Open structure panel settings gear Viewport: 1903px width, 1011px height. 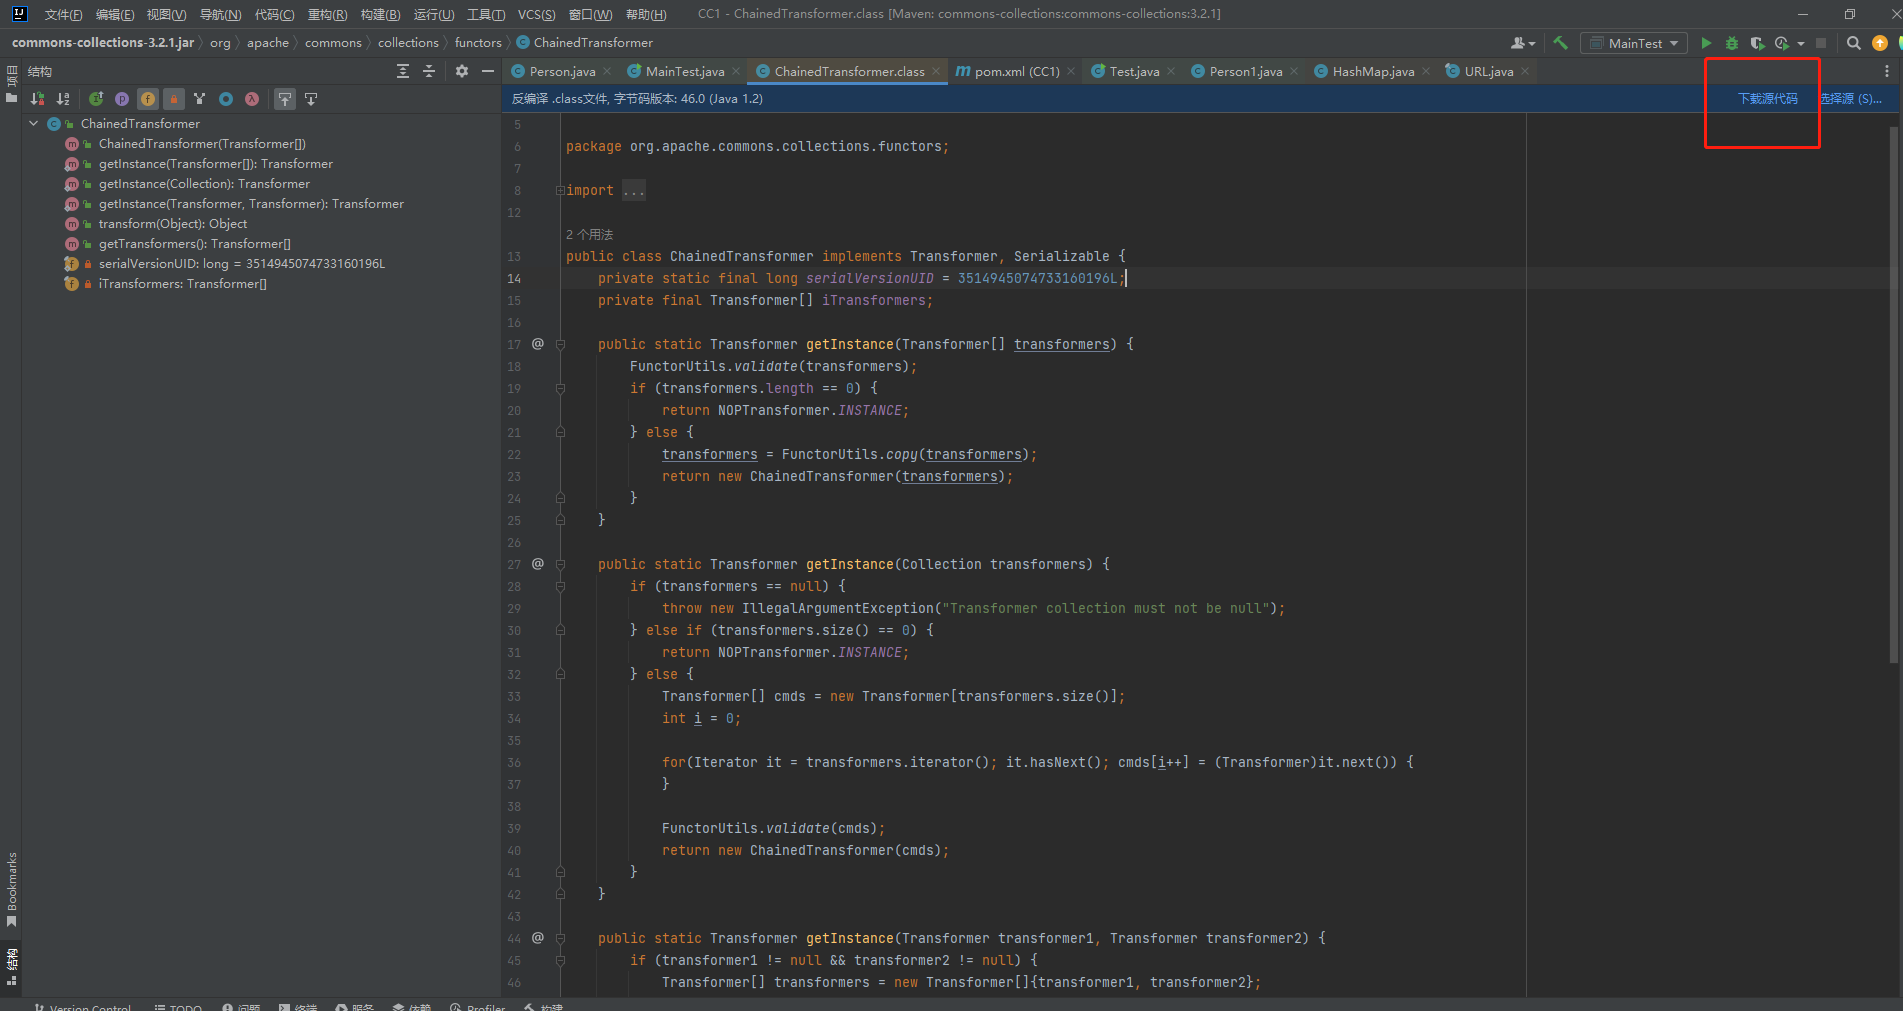point(462,71)
